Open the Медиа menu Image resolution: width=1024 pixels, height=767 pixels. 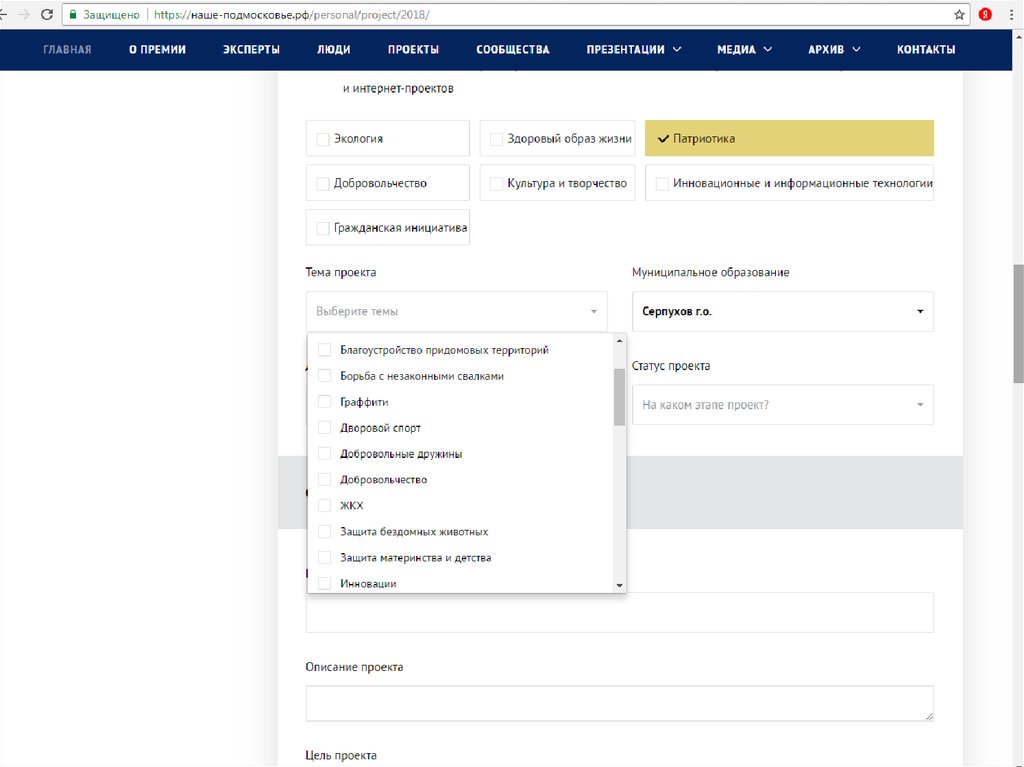[744, 49]
